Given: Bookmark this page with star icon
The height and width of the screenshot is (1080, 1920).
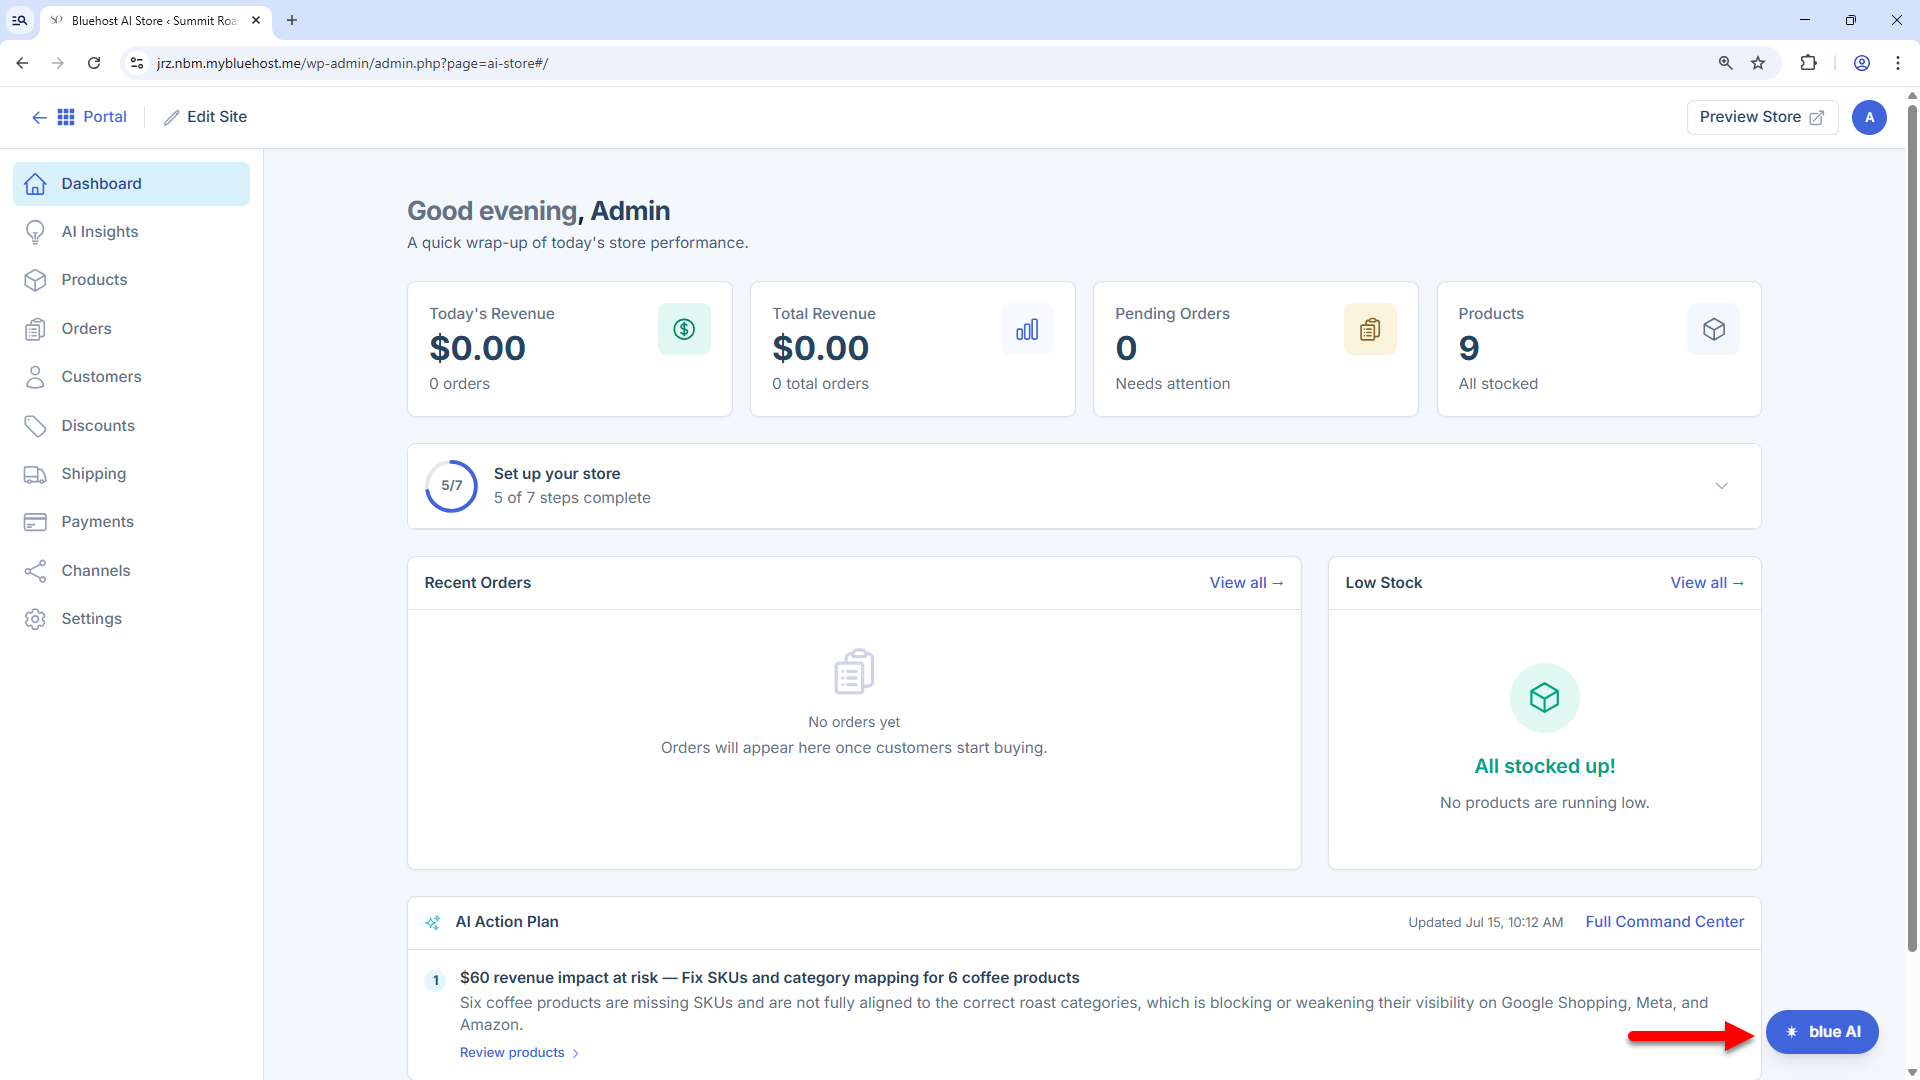Looking at the screenshot, I should tap(1758, 63).
